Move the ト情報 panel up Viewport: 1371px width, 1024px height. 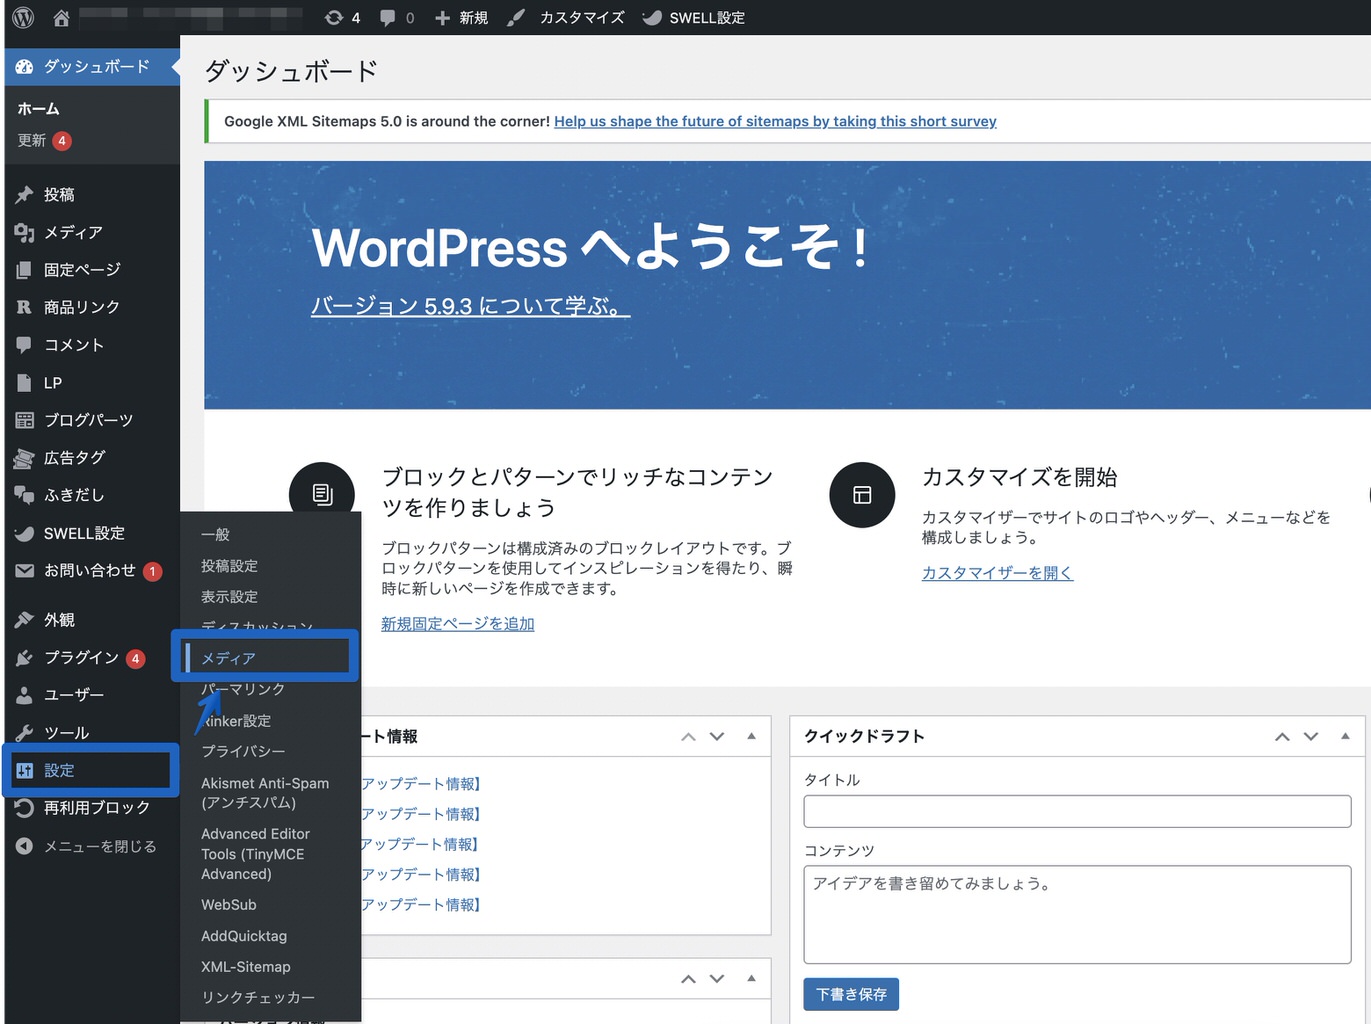coord(688,736)
